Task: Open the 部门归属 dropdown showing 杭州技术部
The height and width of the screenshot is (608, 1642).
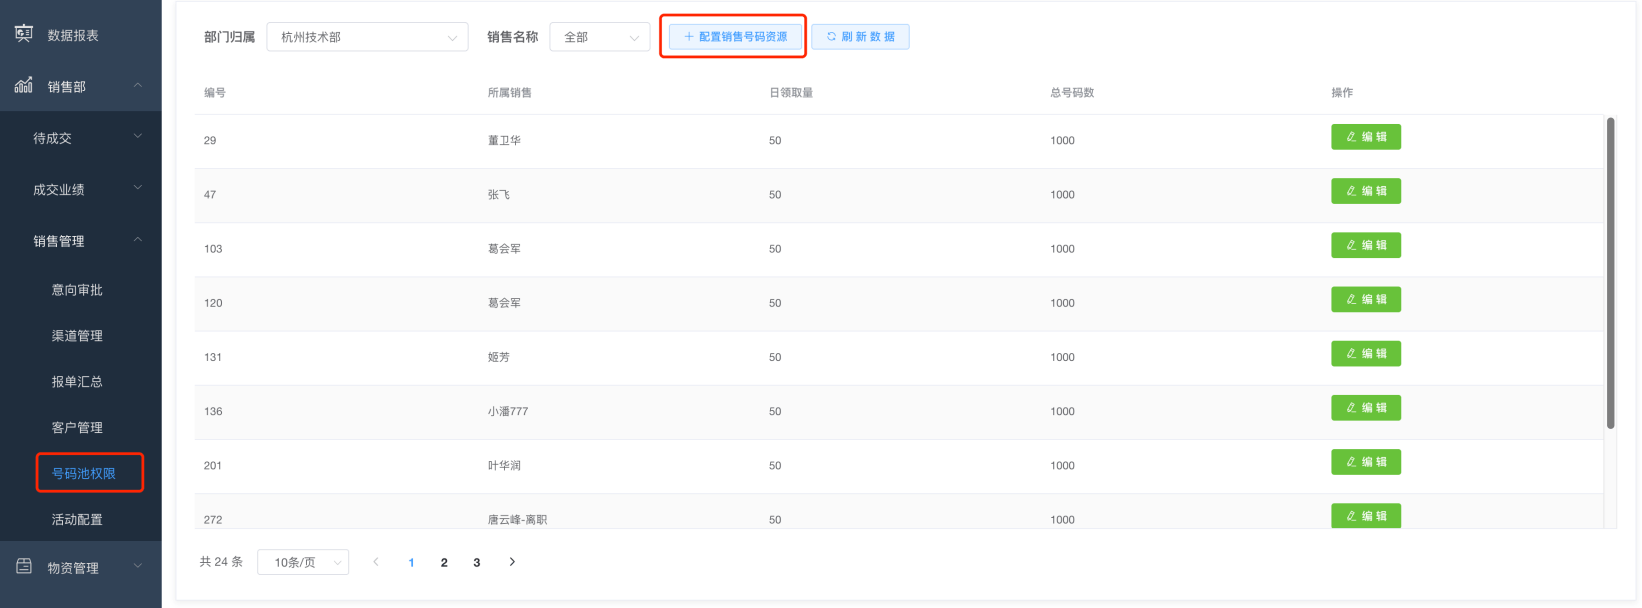Action: 367,37
